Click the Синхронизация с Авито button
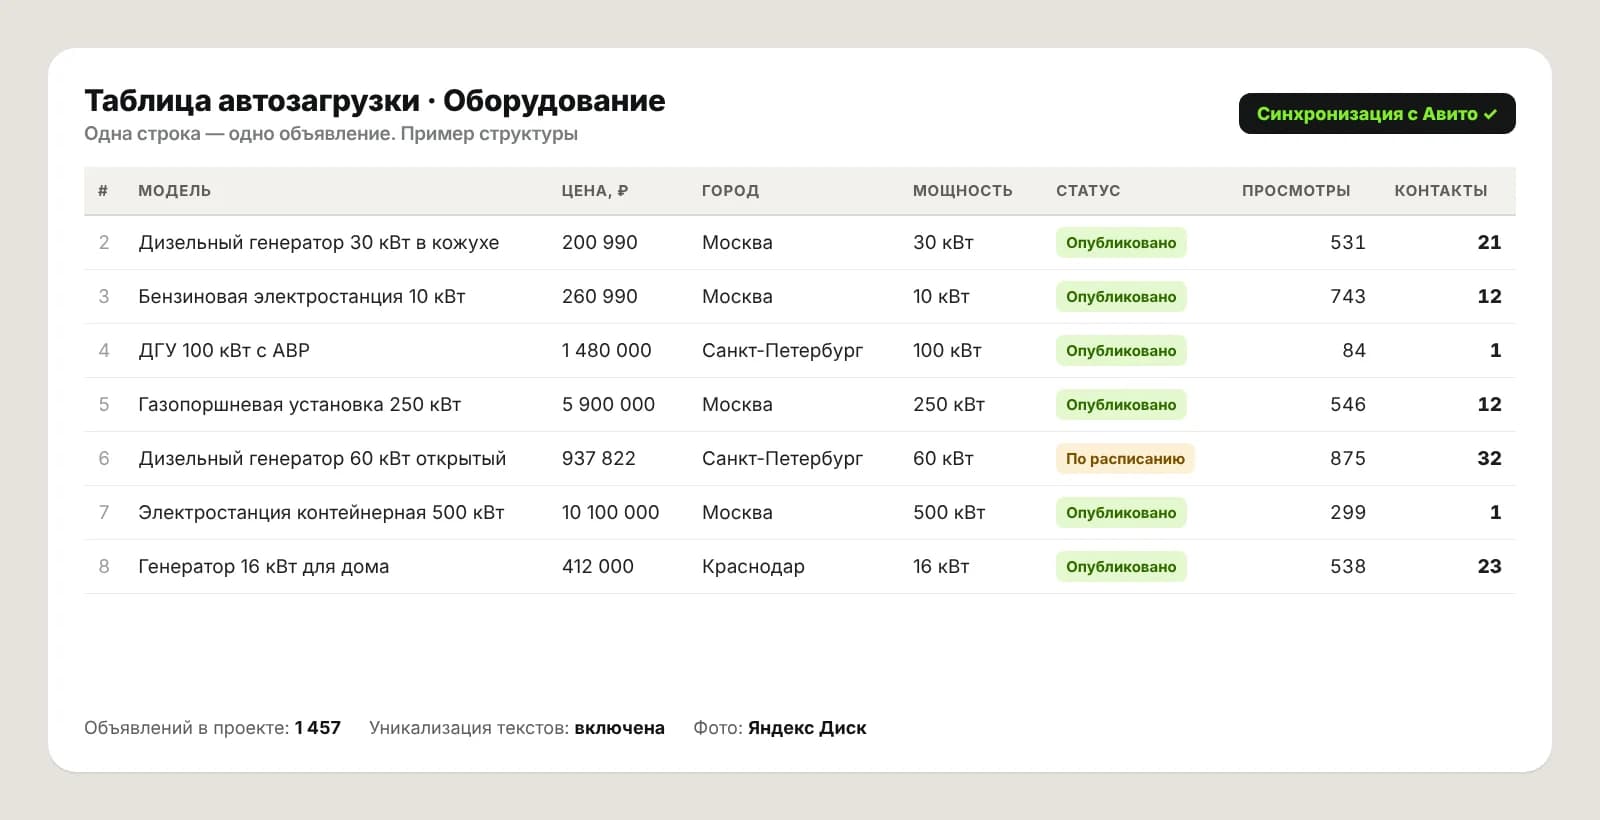The image size is (1600, 820). click(x=1377, y=114)
